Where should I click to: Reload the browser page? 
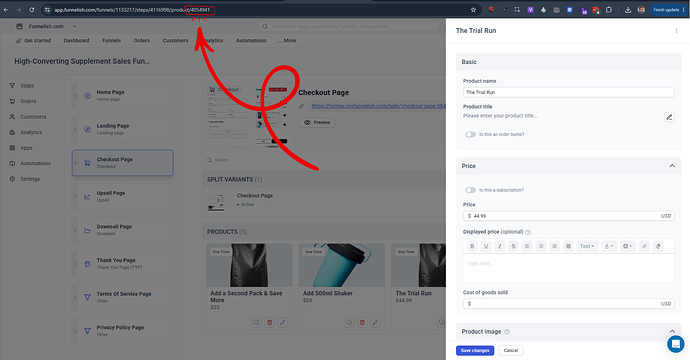32,10
